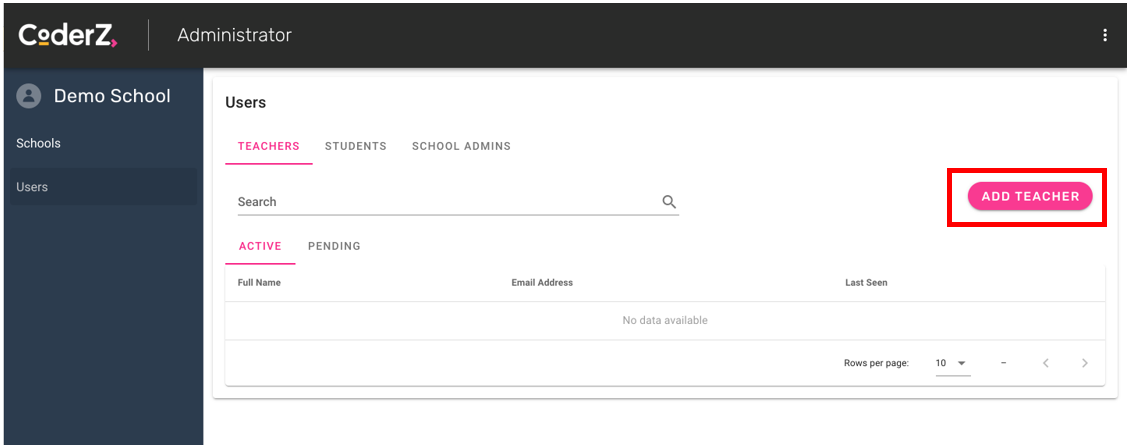1131x445 pixels.
Task: Open Schools in the sidebar
Action: tap(39, 143)
